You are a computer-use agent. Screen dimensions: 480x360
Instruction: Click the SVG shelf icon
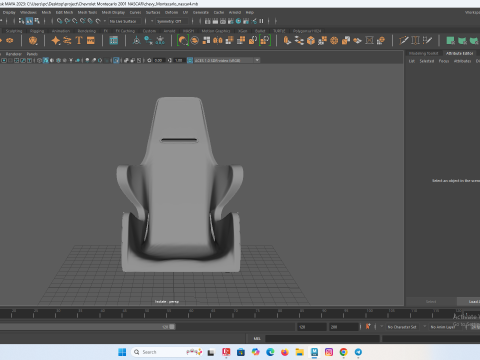point(91,41)
